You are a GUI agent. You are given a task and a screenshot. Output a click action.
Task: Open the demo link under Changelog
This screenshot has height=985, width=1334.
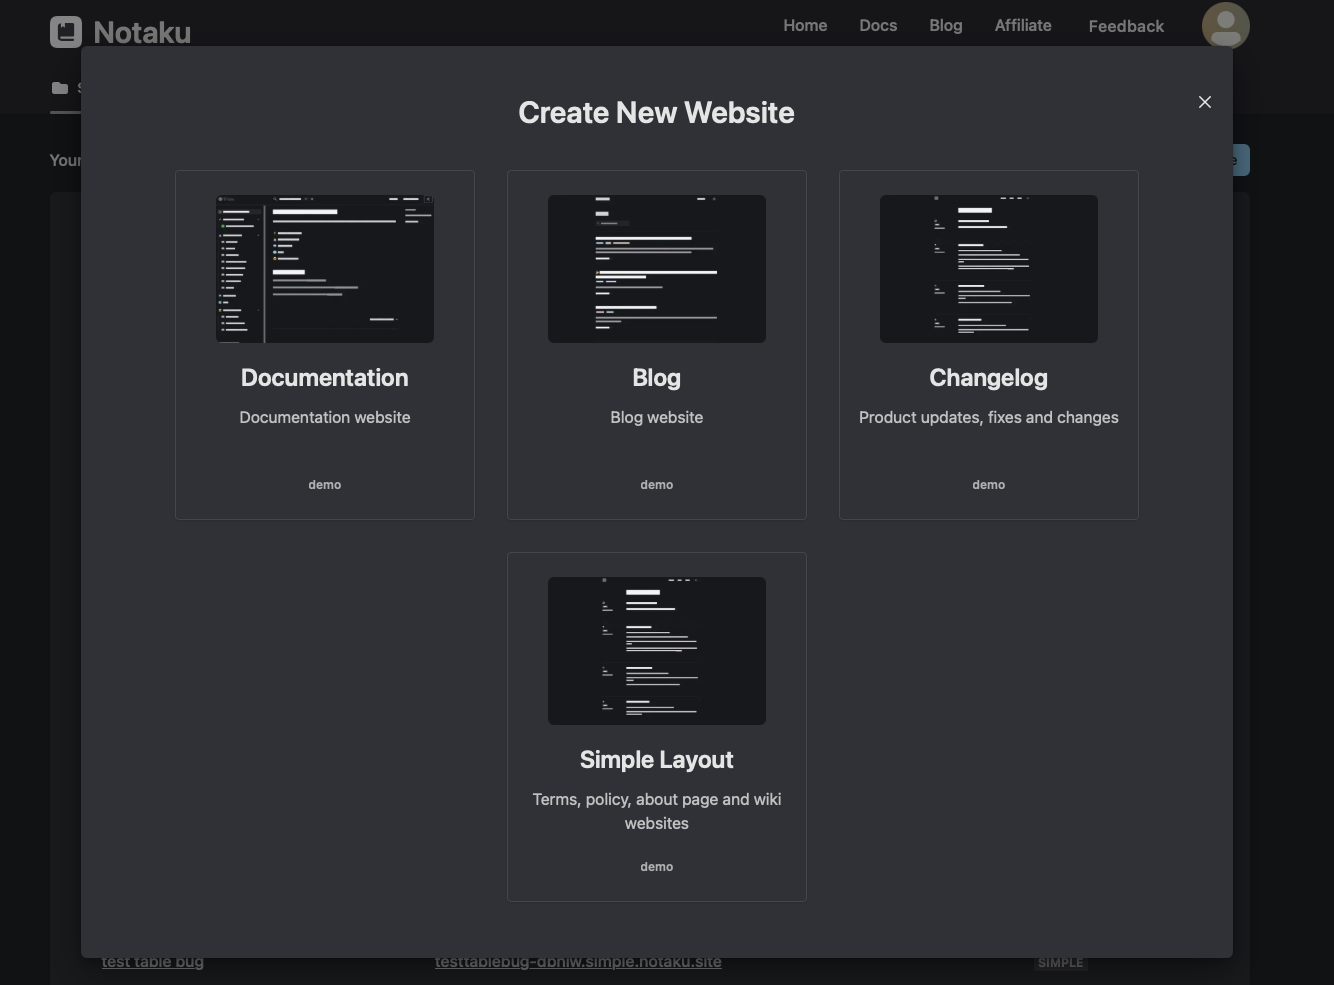click(988, 484)
